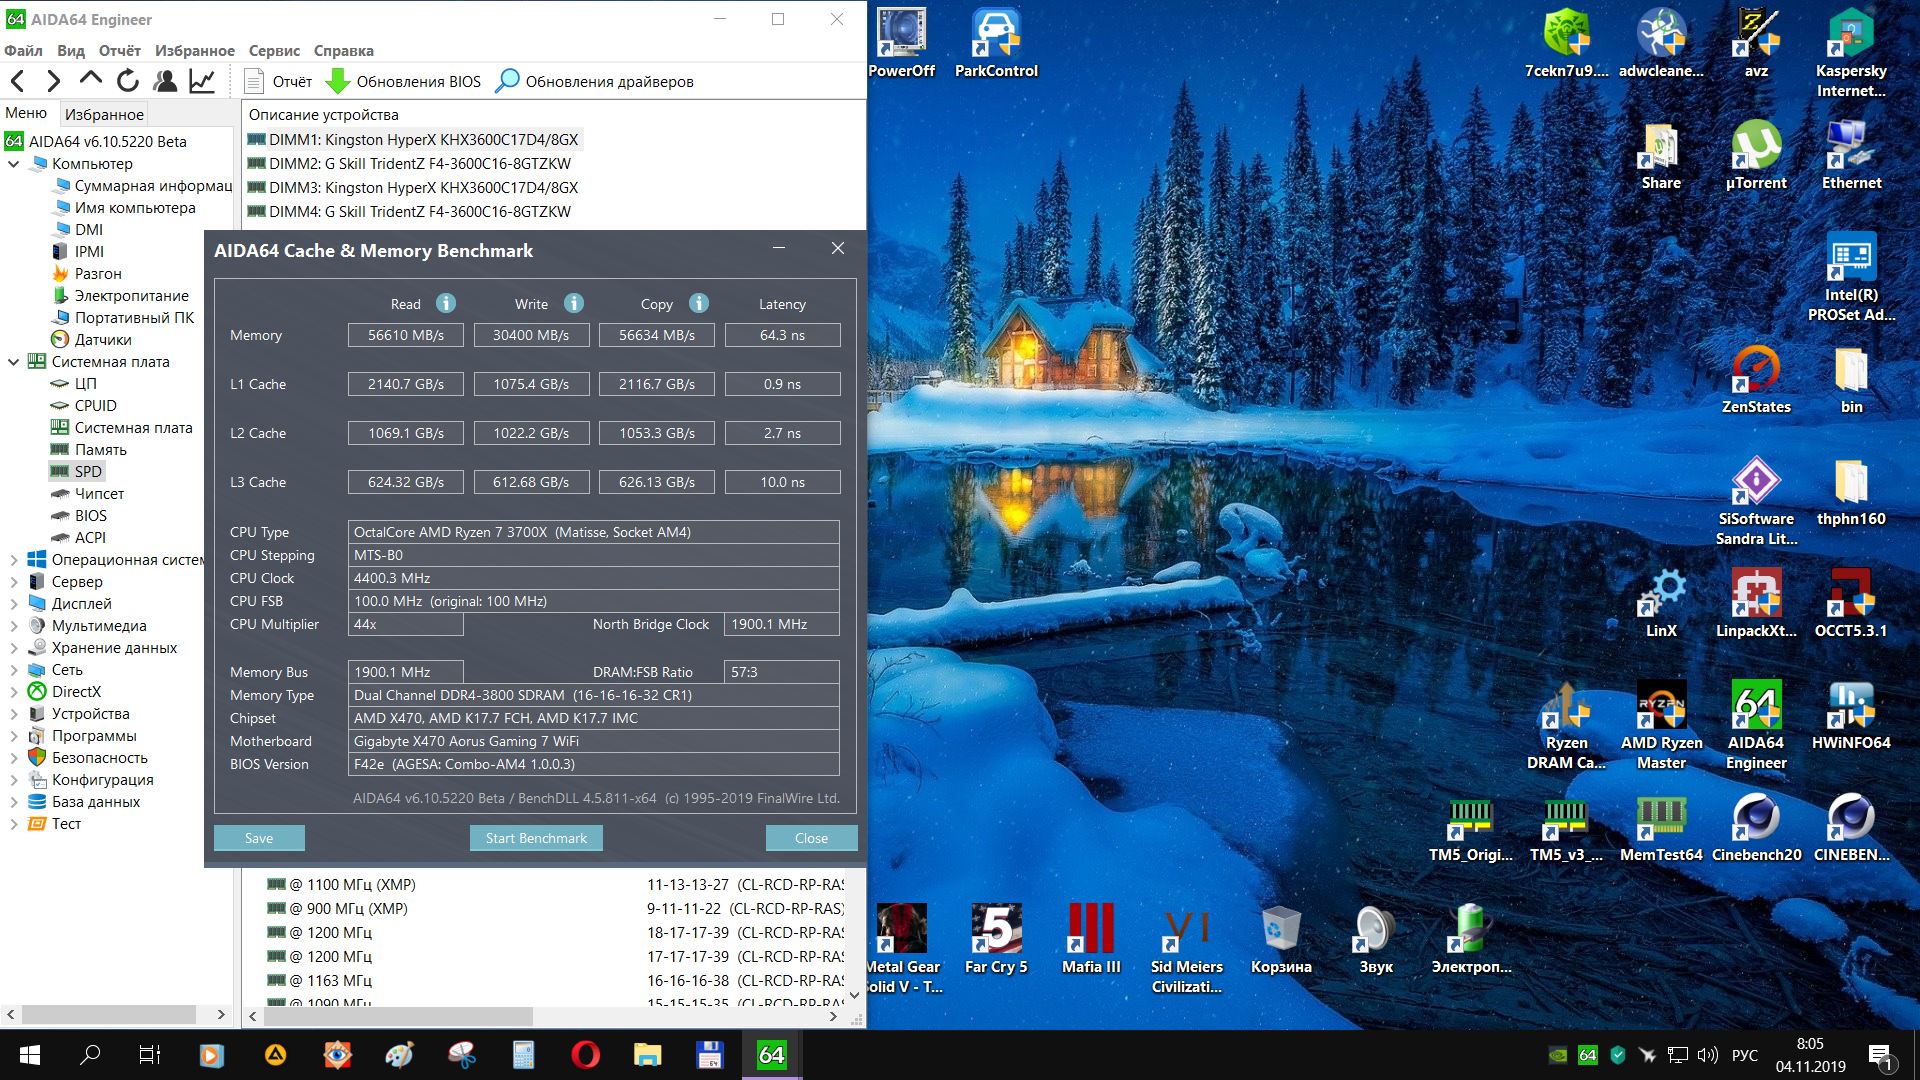Click the Back navigation arrow icon
1920x1080 pixels.
pyautogui.click(x=18, y=81)
